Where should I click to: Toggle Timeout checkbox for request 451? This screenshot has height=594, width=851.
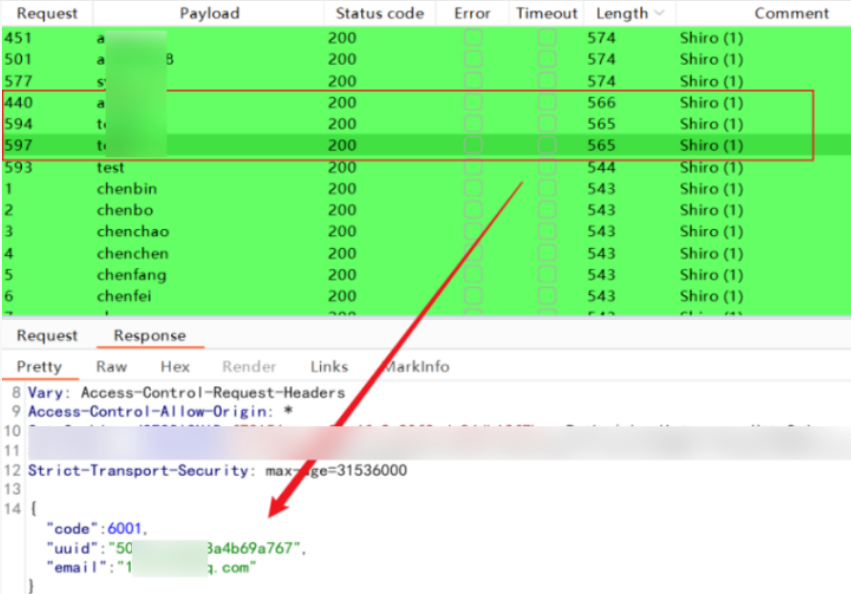coord(547,38)
